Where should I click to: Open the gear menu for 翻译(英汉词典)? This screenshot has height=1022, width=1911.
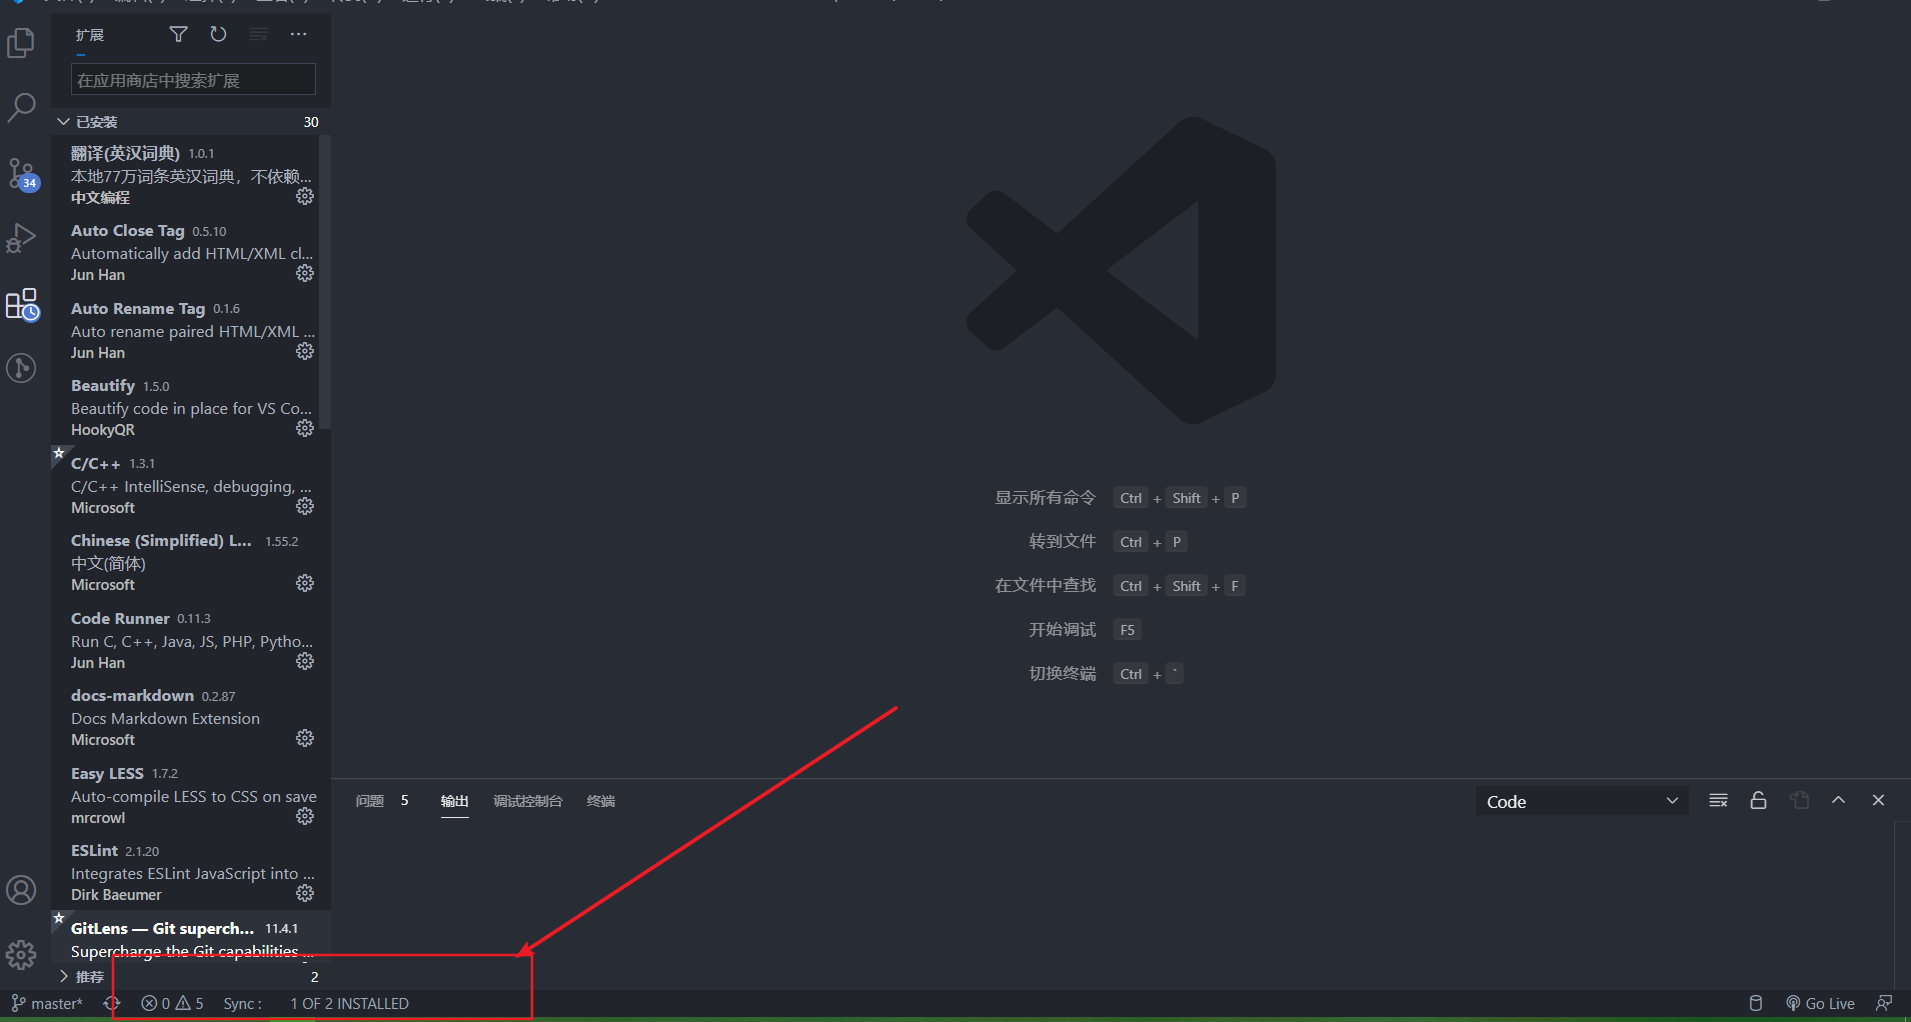[x=305, y=196]
